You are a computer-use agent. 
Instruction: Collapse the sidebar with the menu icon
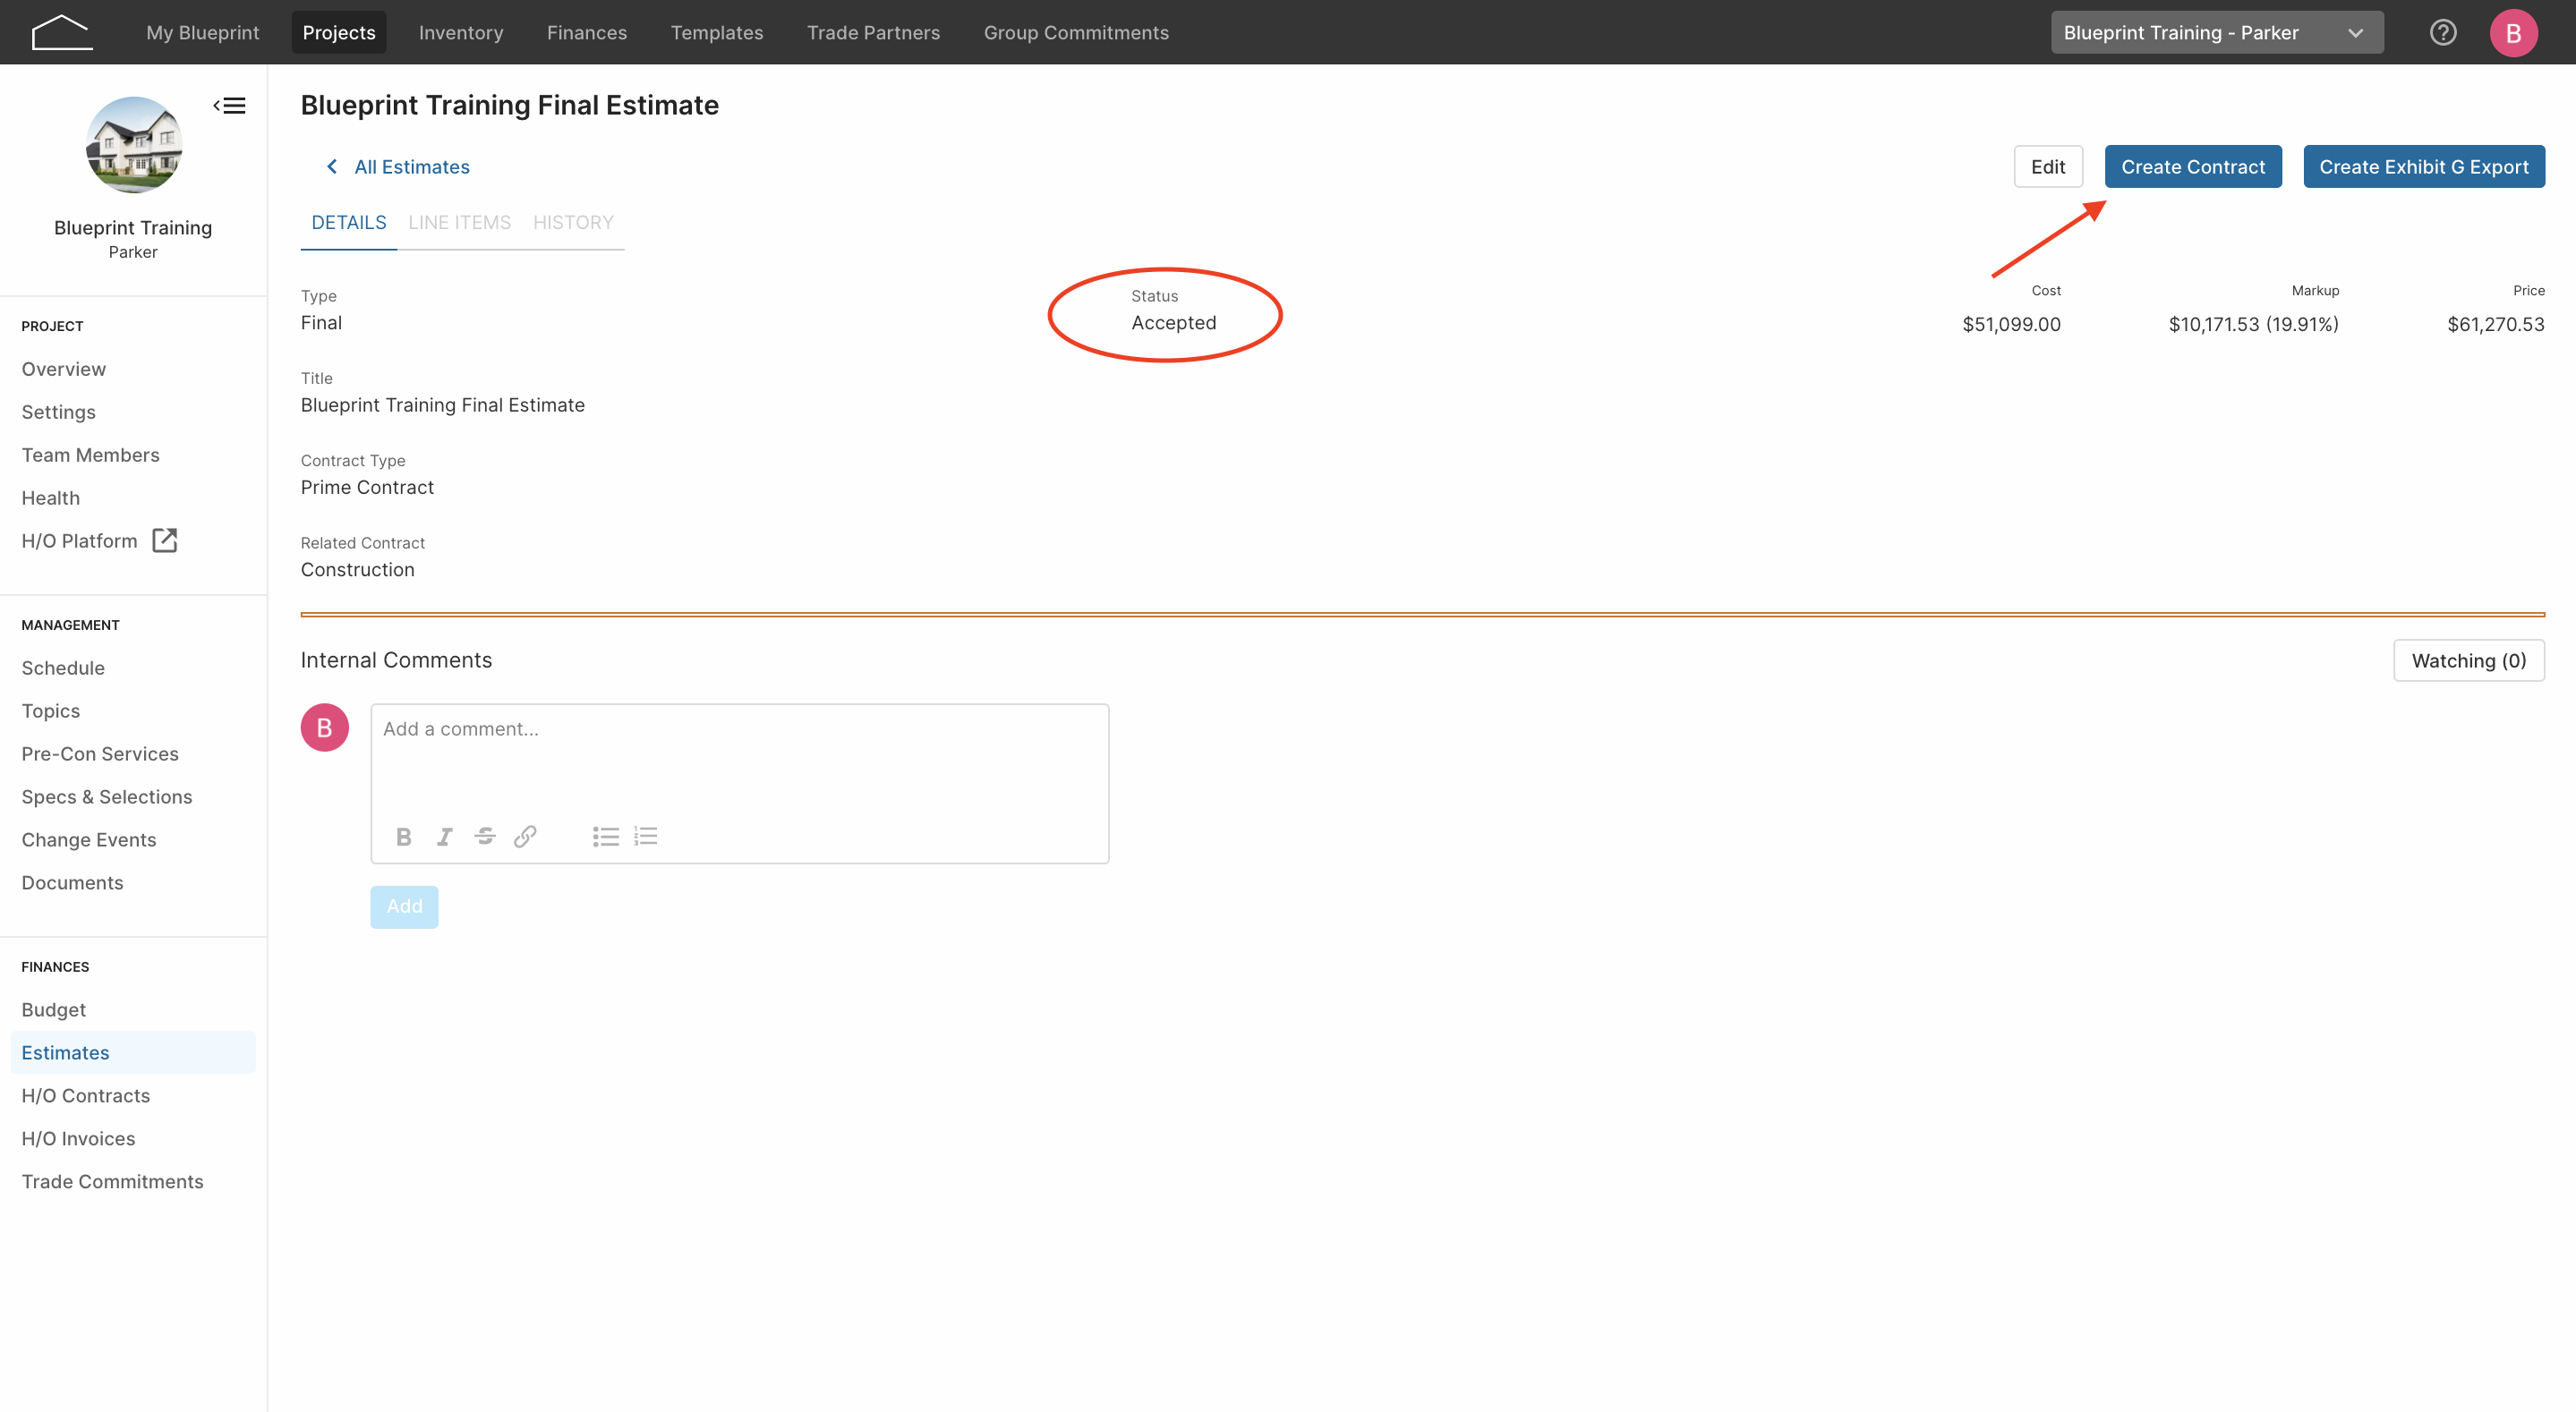tap(230, 105)
